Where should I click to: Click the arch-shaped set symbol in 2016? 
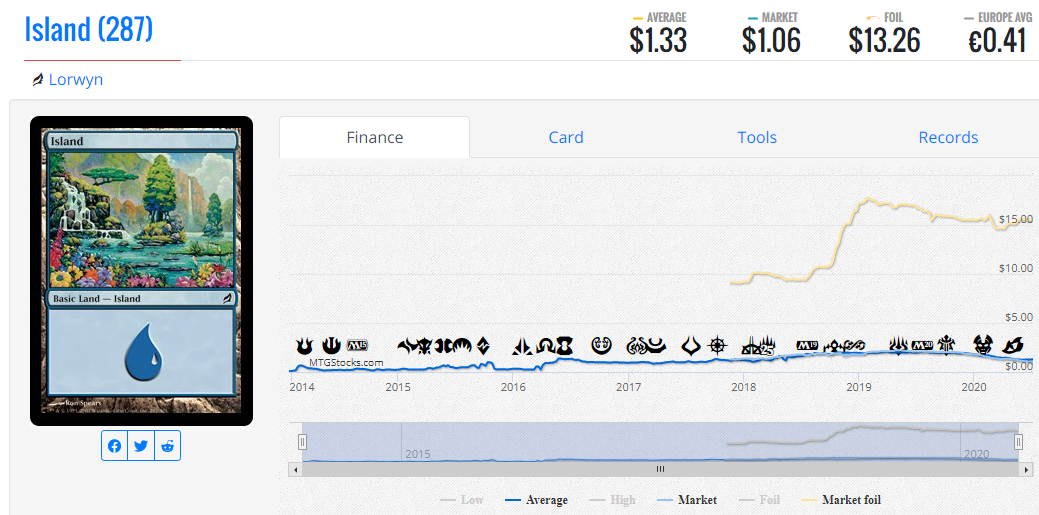pos(545,346)
